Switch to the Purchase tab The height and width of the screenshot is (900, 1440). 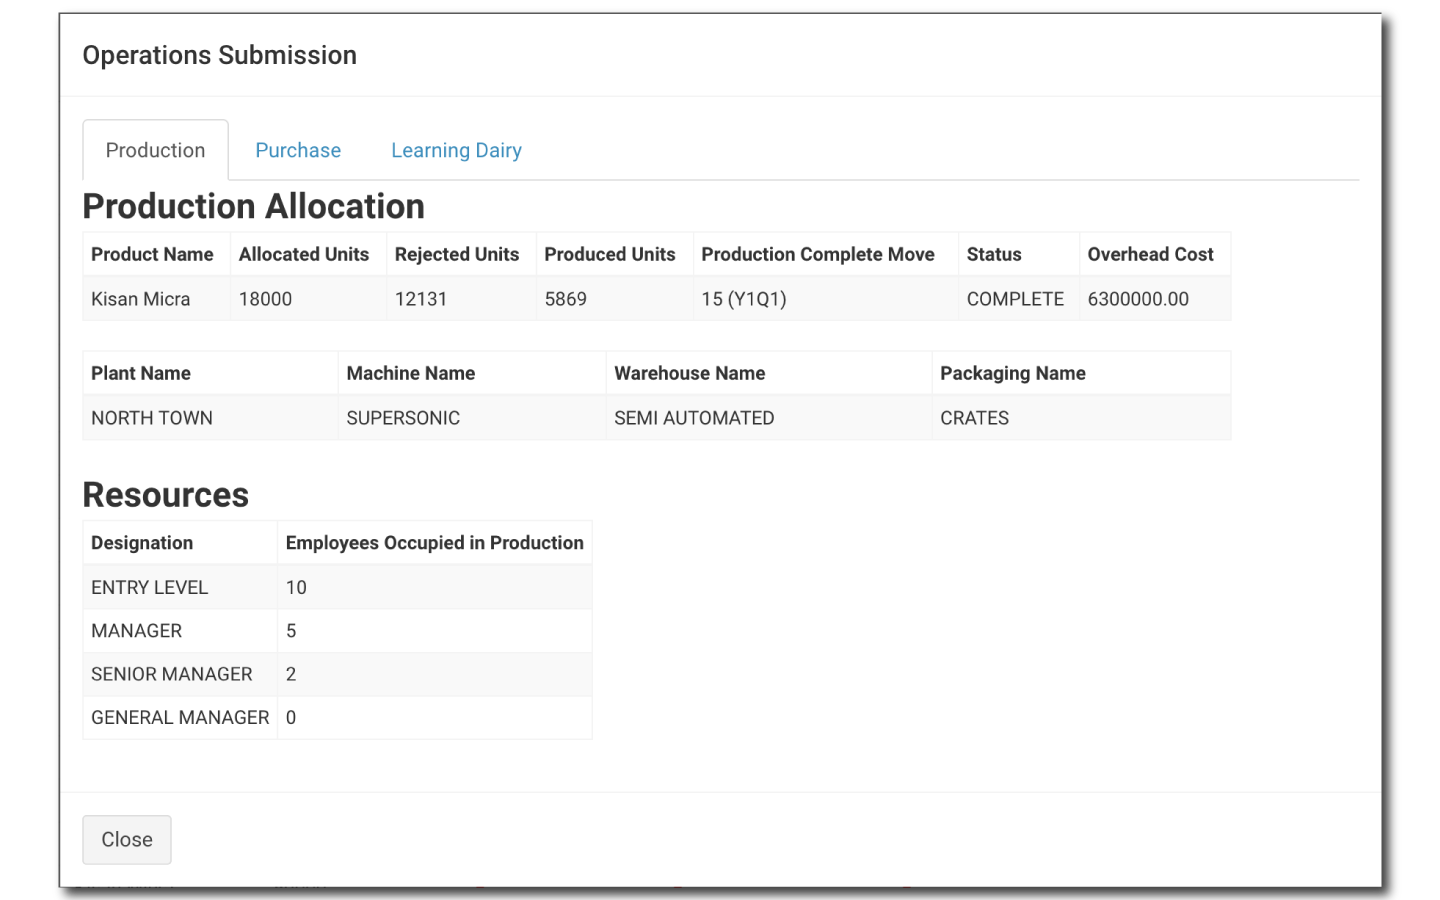[297, 150]
